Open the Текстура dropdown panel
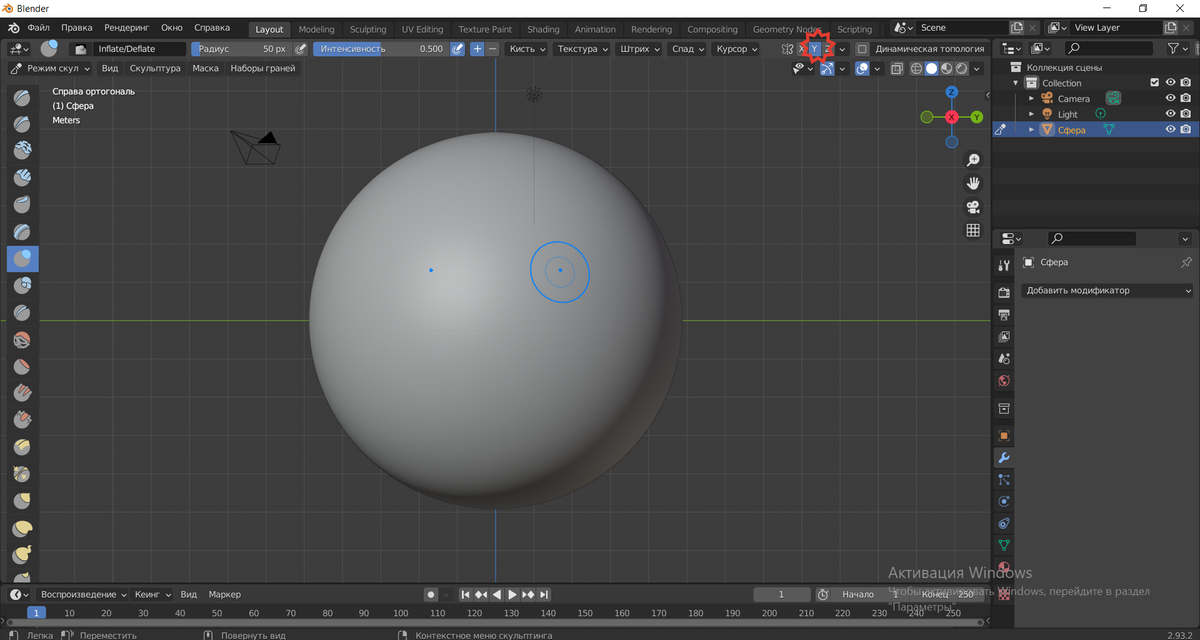 coord(583,49)
